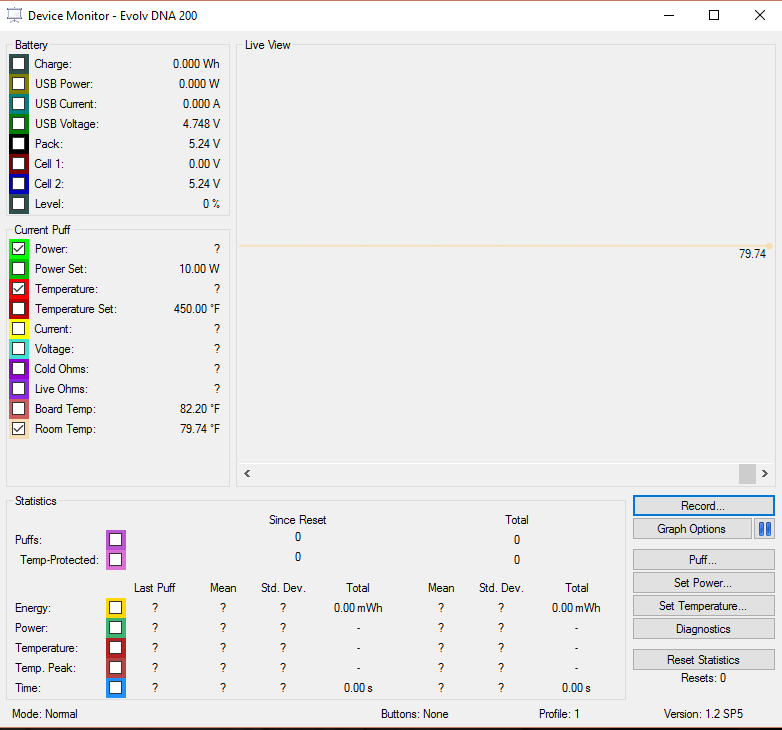
Task: Open Diagnostics
Action: pyautogui.click(x=703, y=629)
